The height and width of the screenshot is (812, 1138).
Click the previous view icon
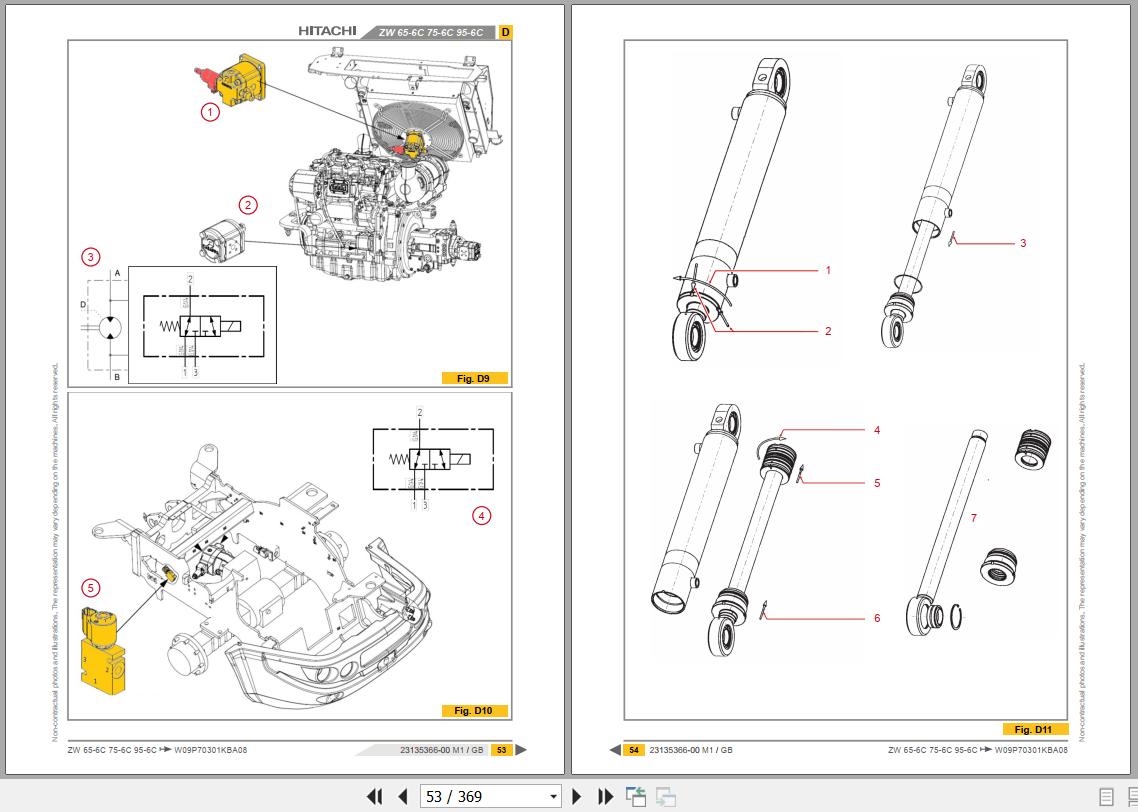tap(636, 796)
